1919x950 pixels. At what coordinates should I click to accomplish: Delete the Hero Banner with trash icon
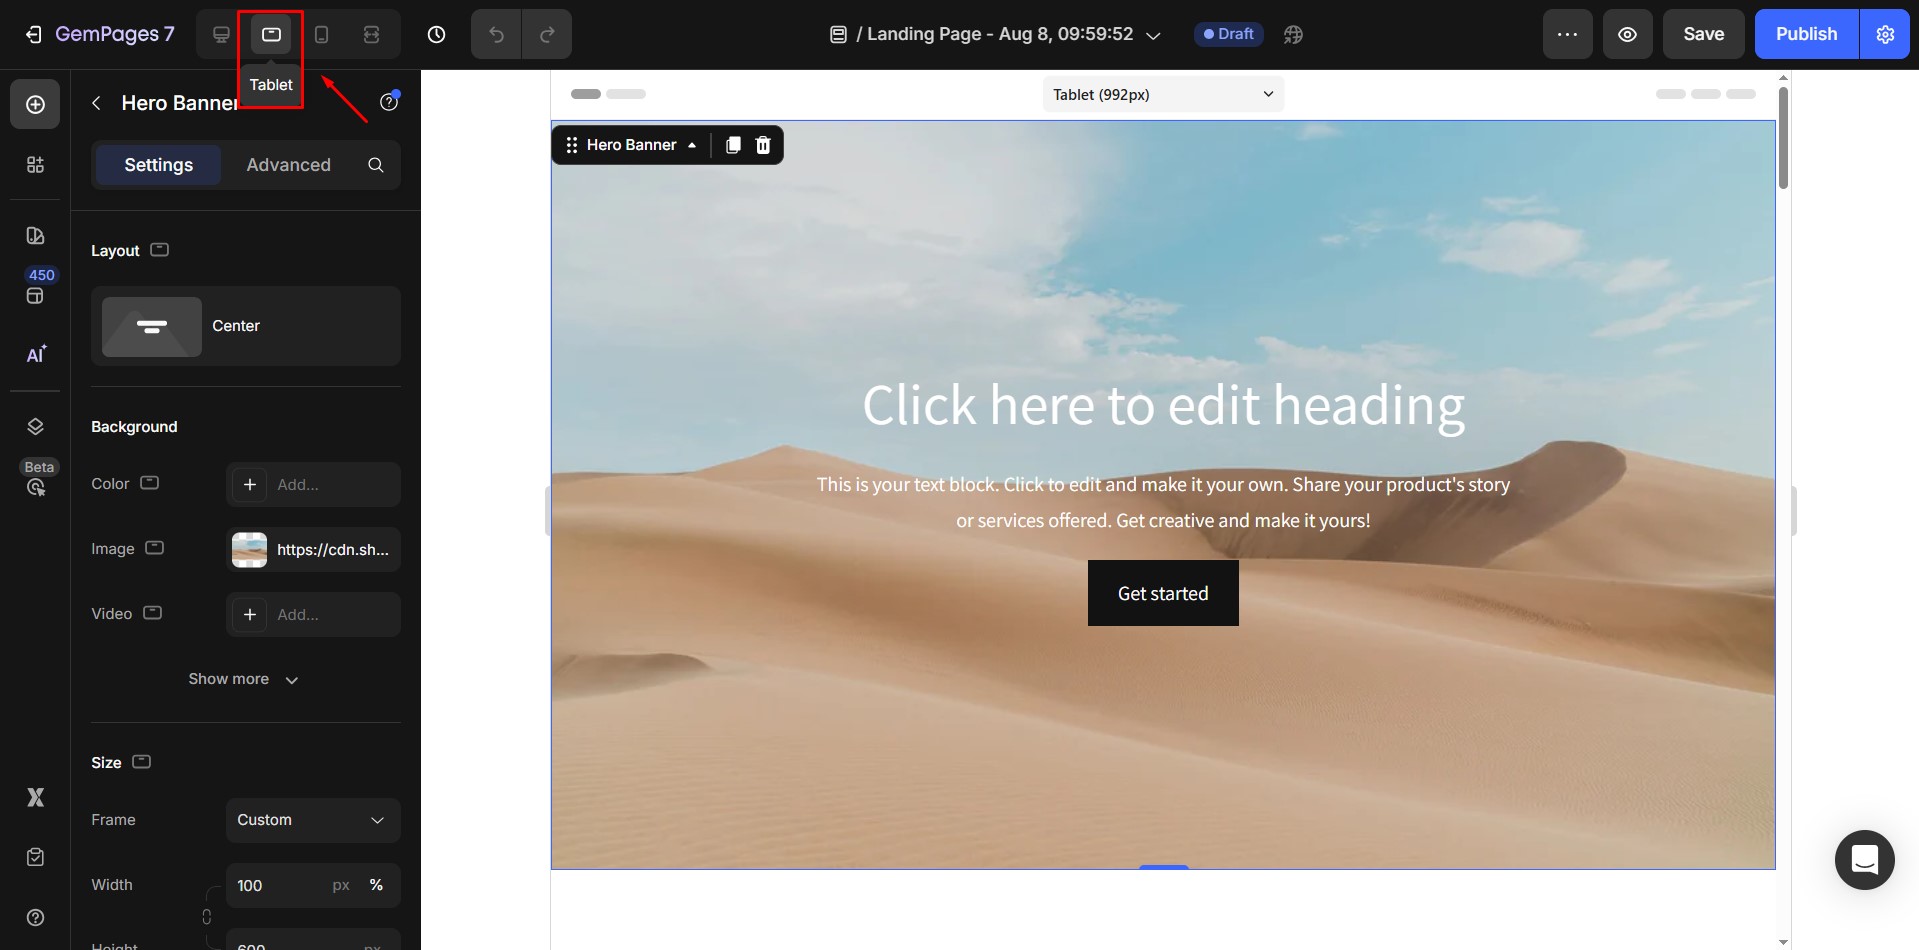pos(762,145)
